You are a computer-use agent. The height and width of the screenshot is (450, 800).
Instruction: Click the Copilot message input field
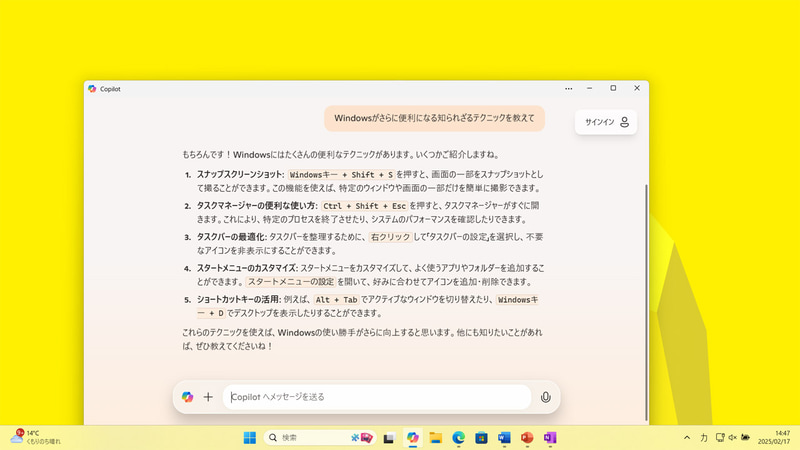click(x=377, y=396)
